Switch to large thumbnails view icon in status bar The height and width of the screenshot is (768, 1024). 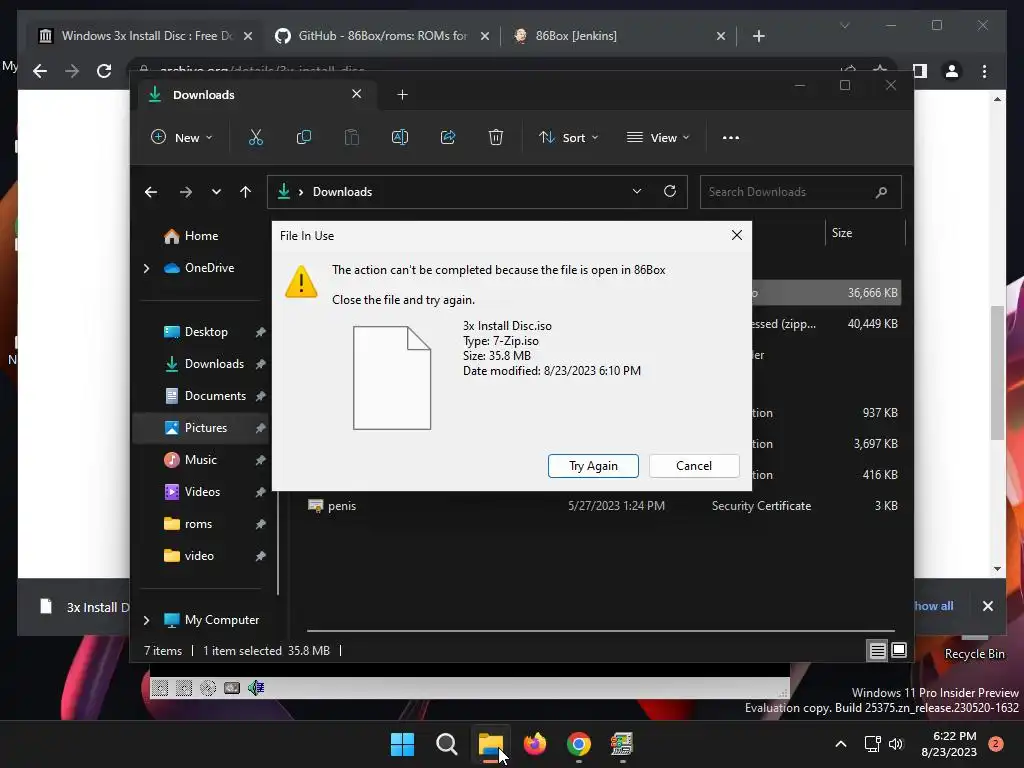click(899, 650)
